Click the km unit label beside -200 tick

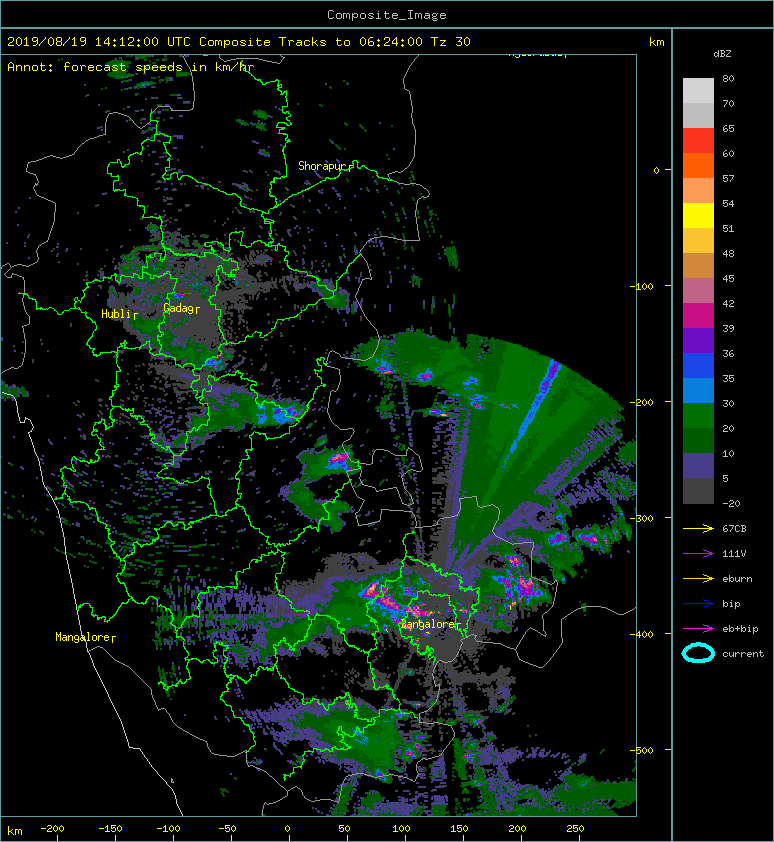15,831
